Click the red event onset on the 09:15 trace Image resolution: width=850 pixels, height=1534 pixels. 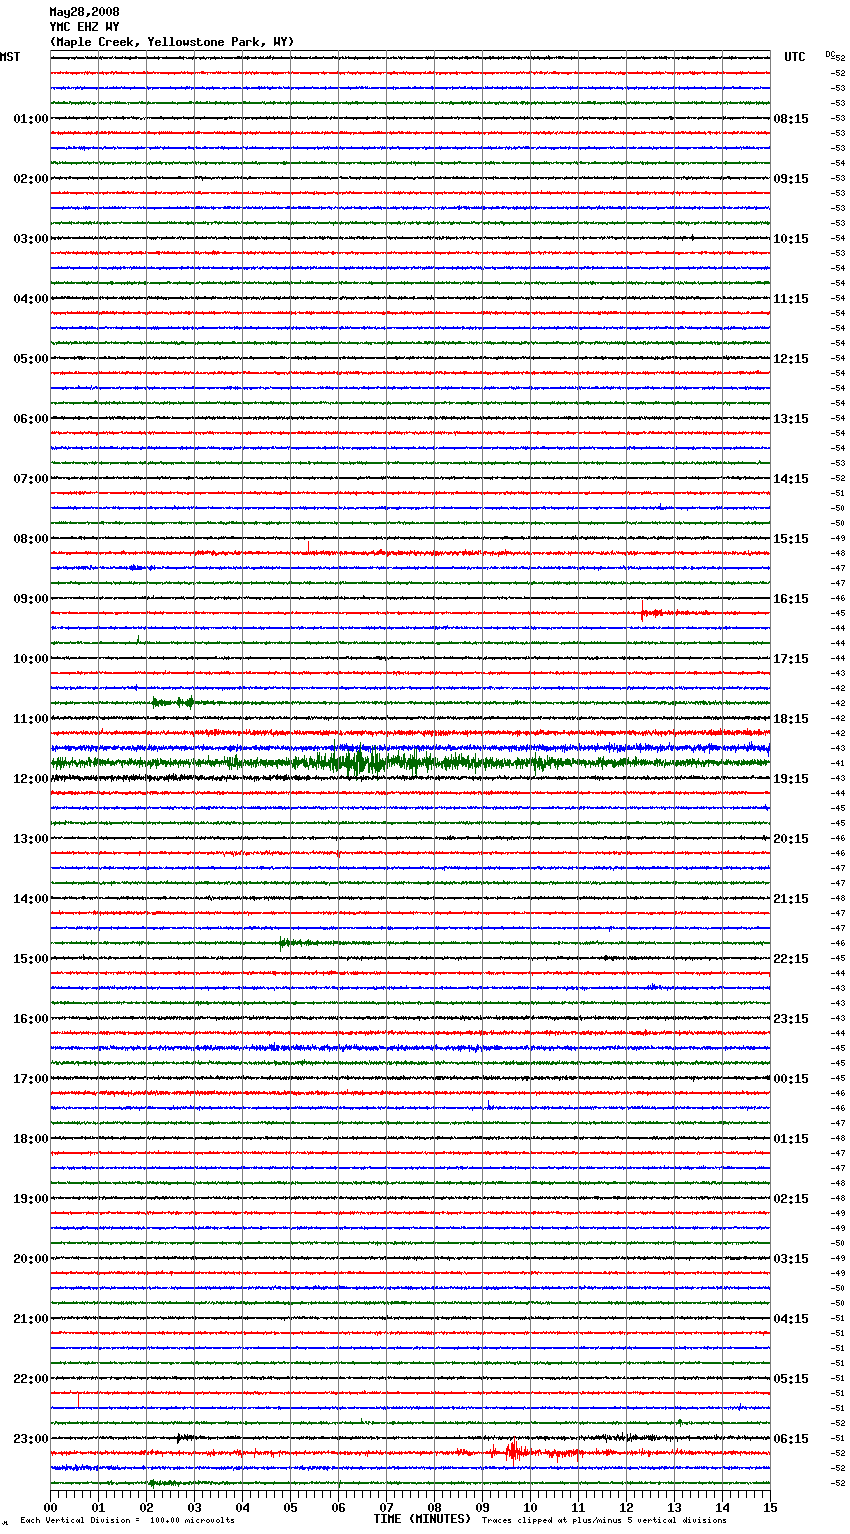pyautogui.click(x=643, y=612)
